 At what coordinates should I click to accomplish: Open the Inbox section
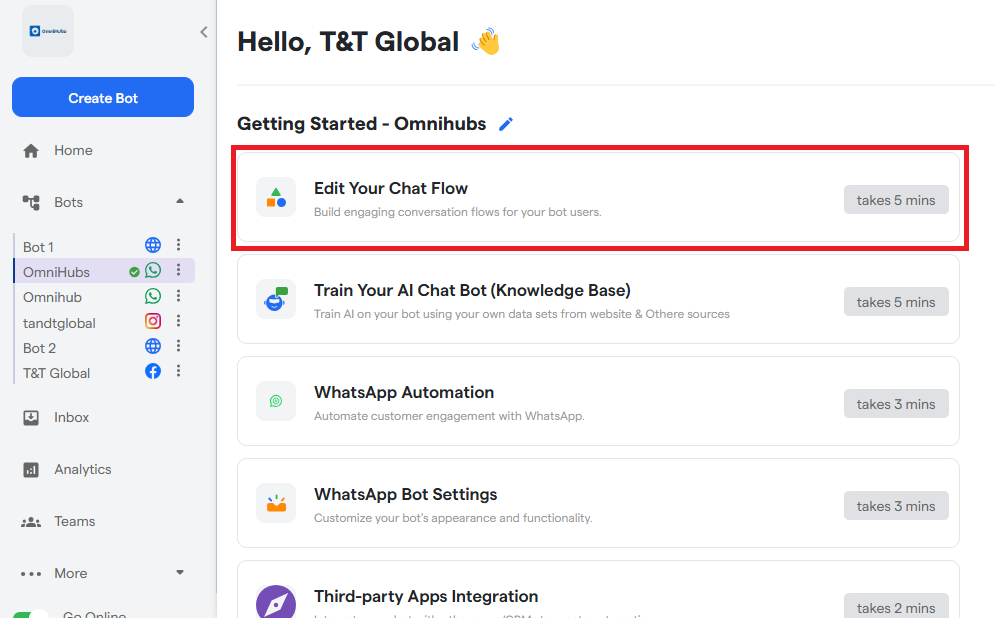pyautogui.click(x=71, y=417)
